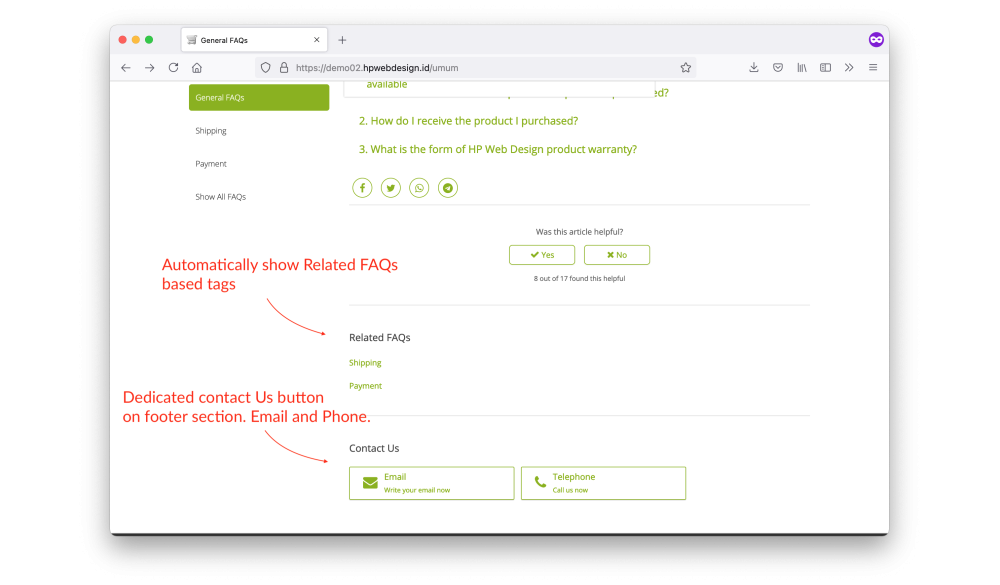Select Show All FAQs sidebar item
The image size is (1000, 585).
point(220,197)
